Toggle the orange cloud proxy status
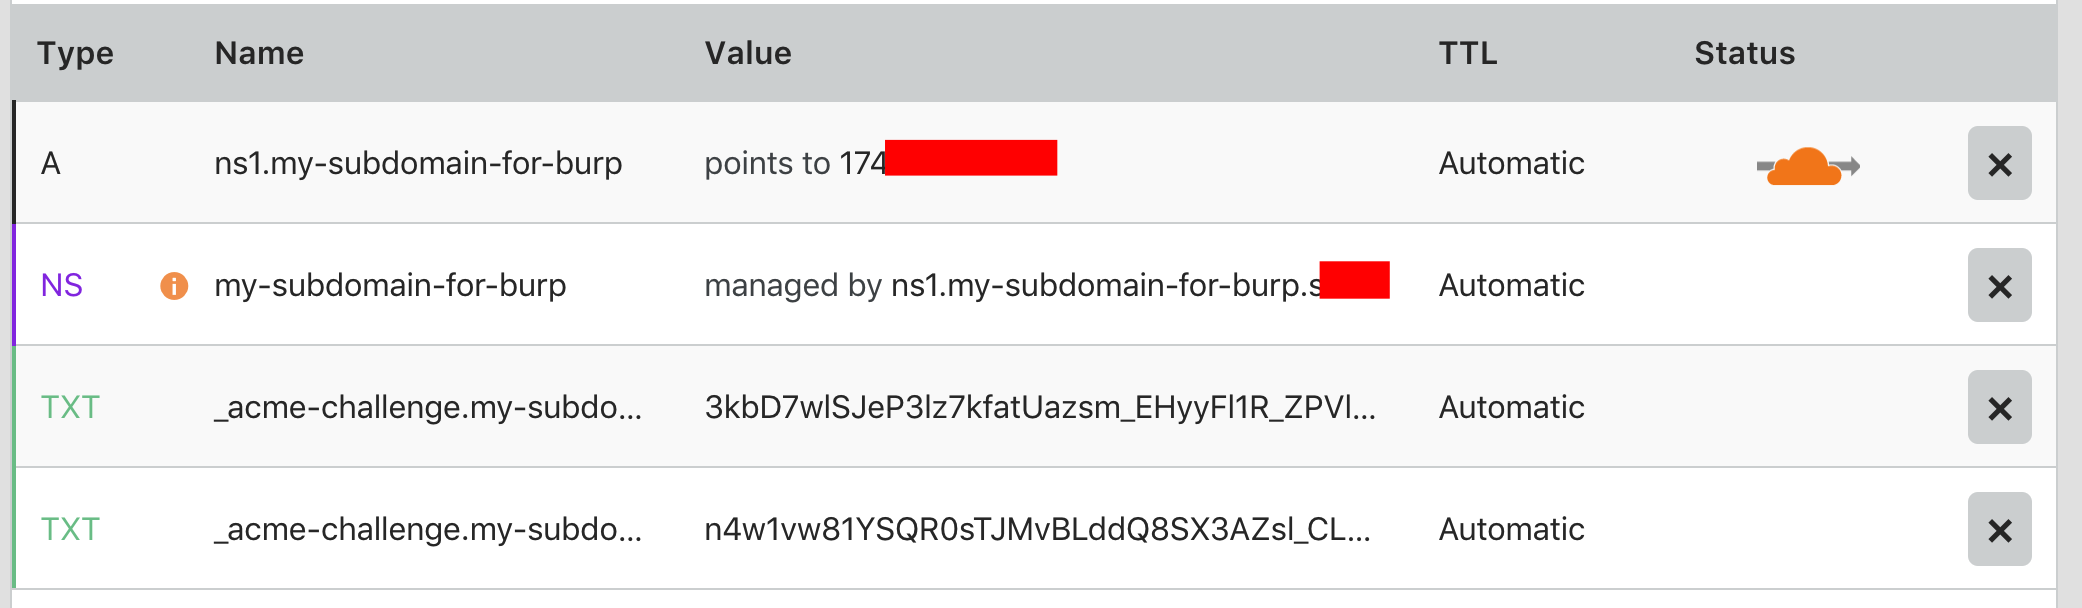Viewport: 2082px width, 608px height. [x=1807, y=166]
